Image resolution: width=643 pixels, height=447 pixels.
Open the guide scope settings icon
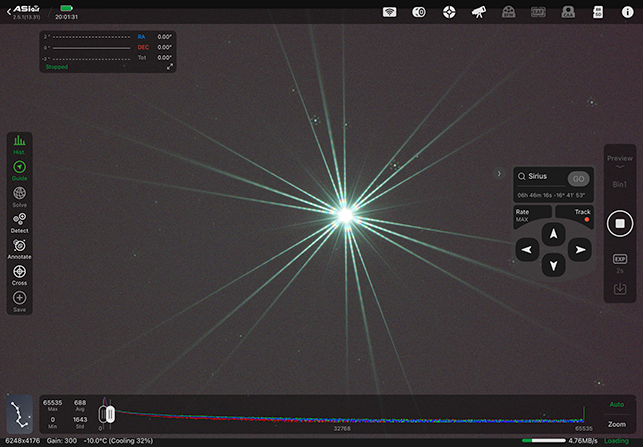[450, 12]
